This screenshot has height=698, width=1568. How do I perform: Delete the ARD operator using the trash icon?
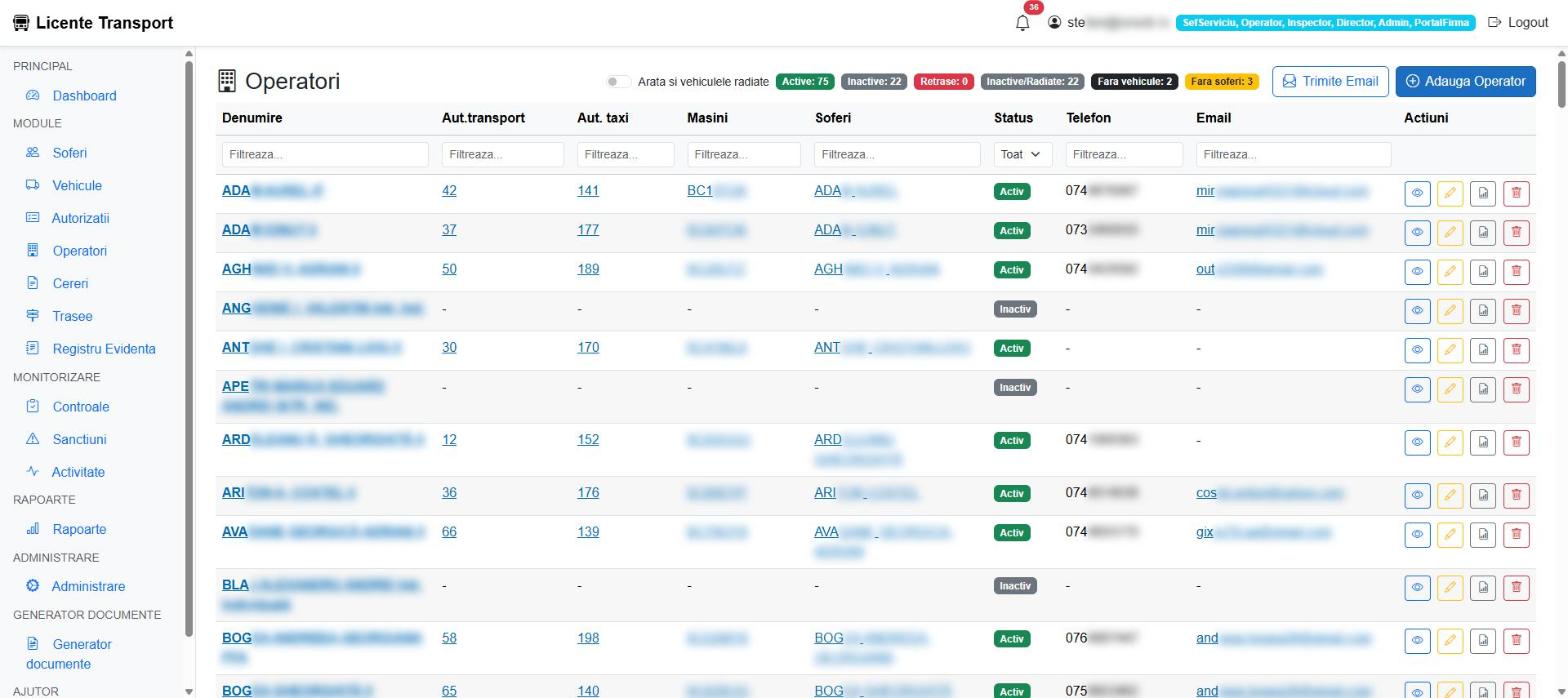(1516, 442)
